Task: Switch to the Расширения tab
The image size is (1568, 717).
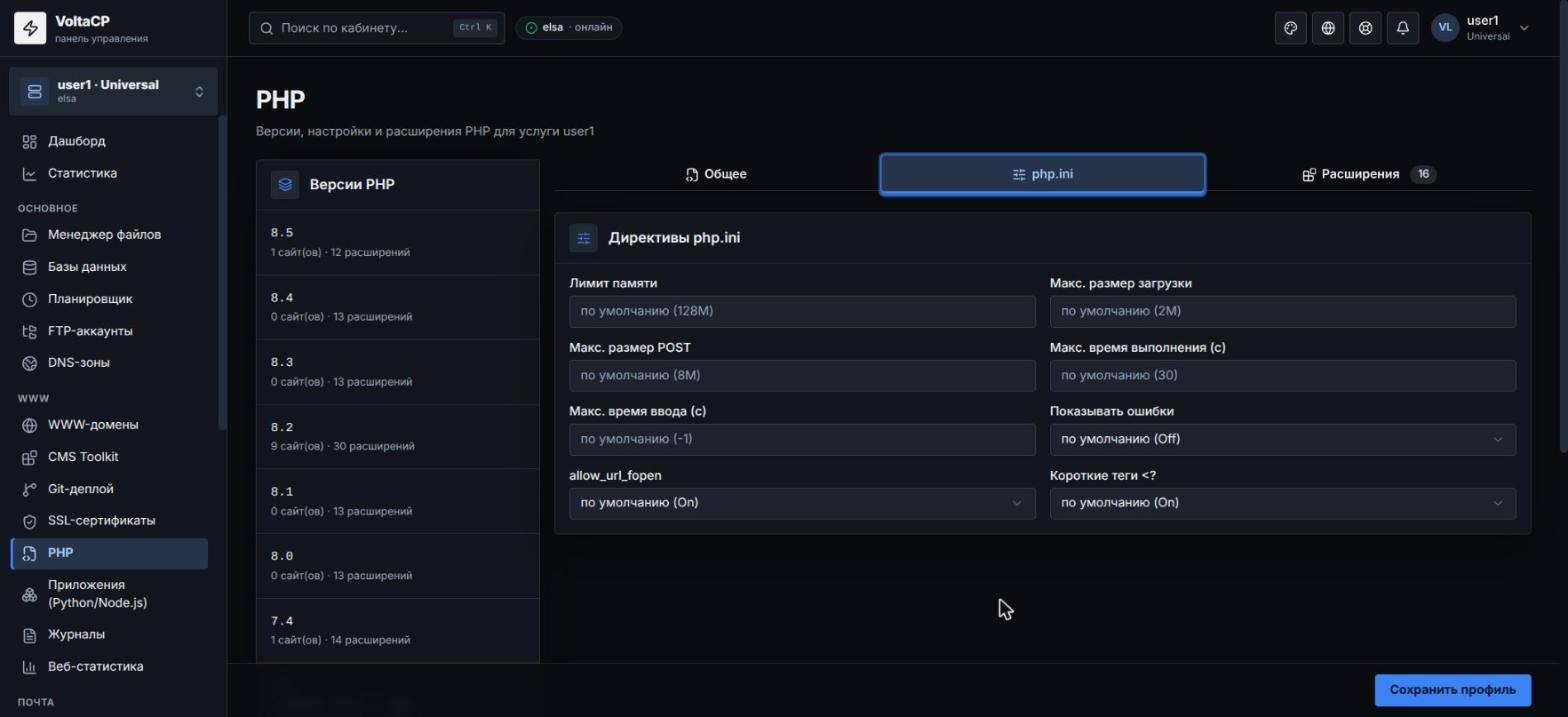Action: pyautogui.click(x=1368, y=174)
